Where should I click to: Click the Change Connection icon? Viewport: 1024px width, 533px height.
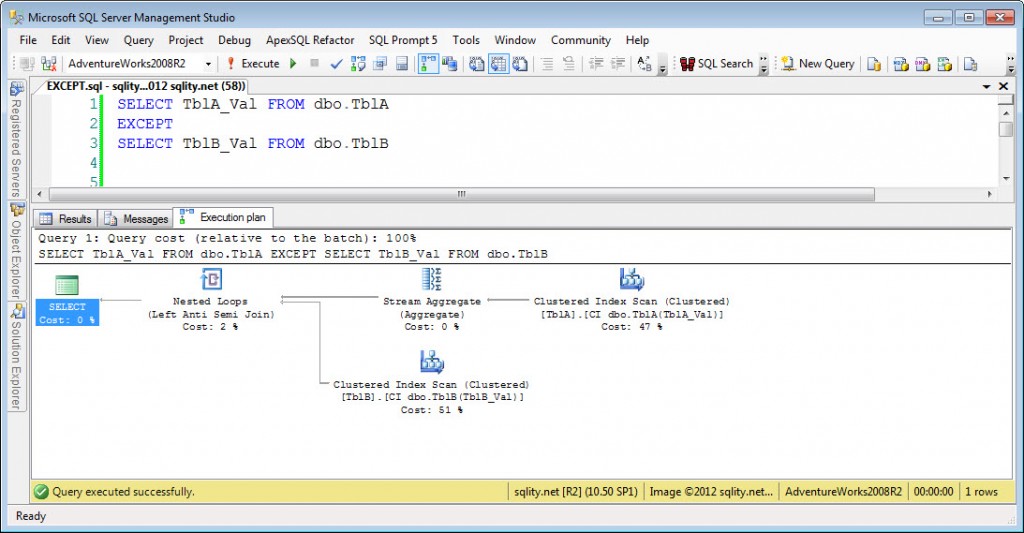tap(49, 63)
